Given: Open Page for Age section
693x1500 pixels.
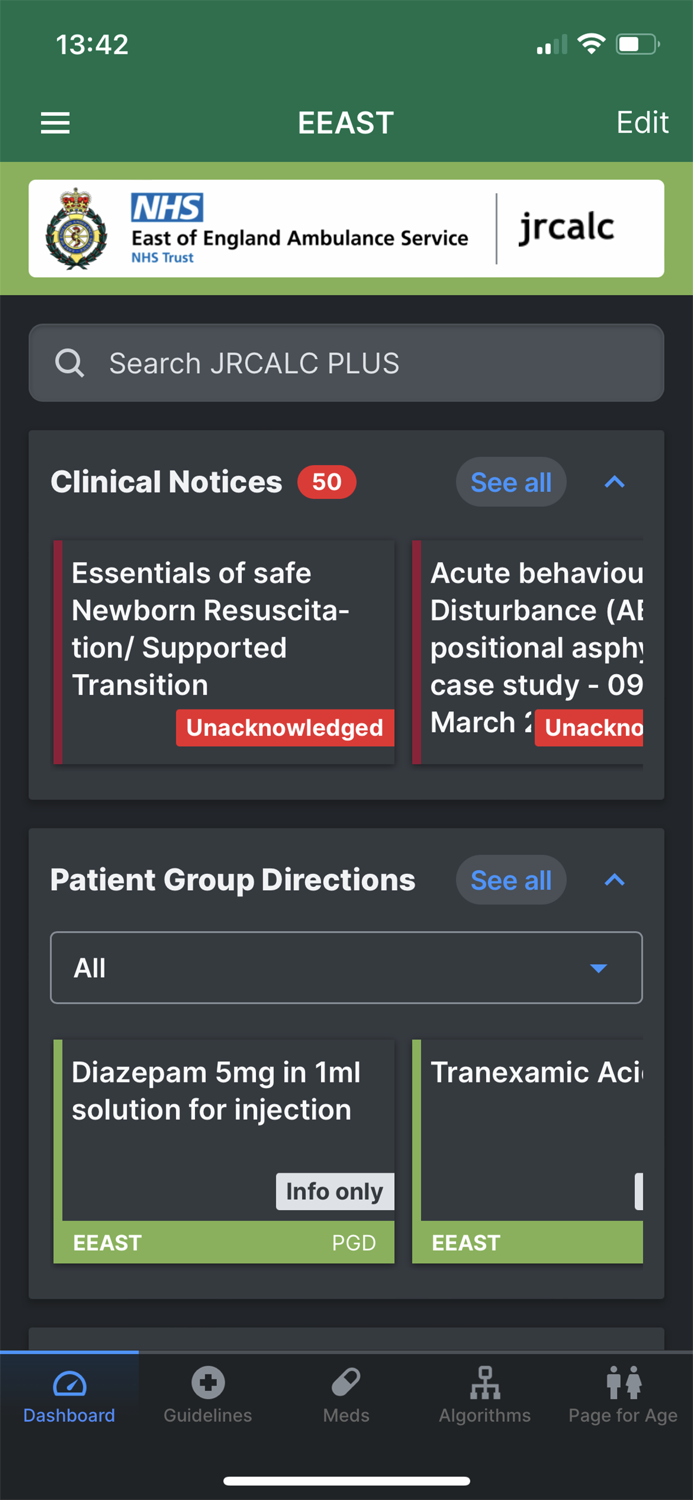Looking at the screenshot, I should [622, 1385].
